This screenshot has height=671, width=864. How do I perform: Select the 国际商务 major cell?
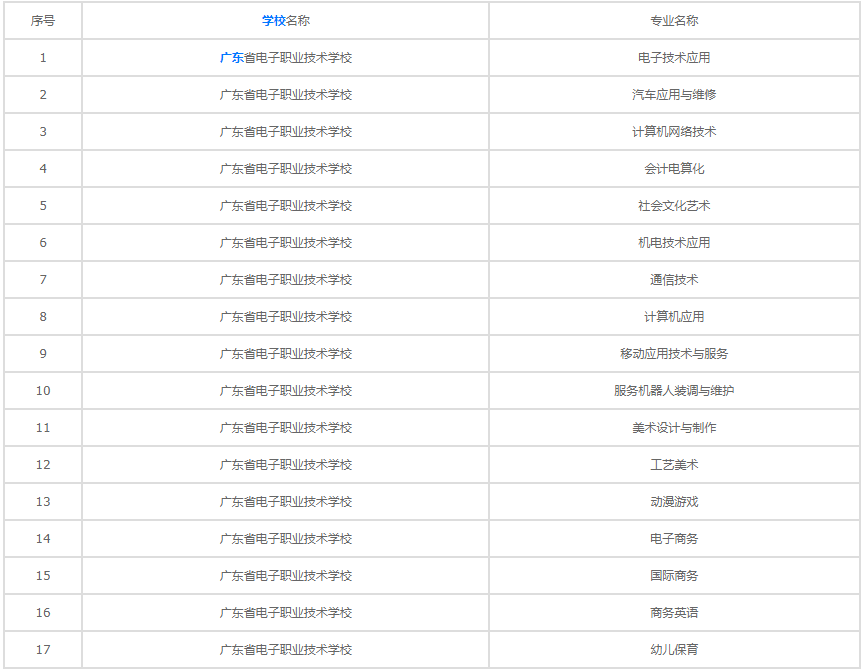pyautogui.click(x=673, y=576)
